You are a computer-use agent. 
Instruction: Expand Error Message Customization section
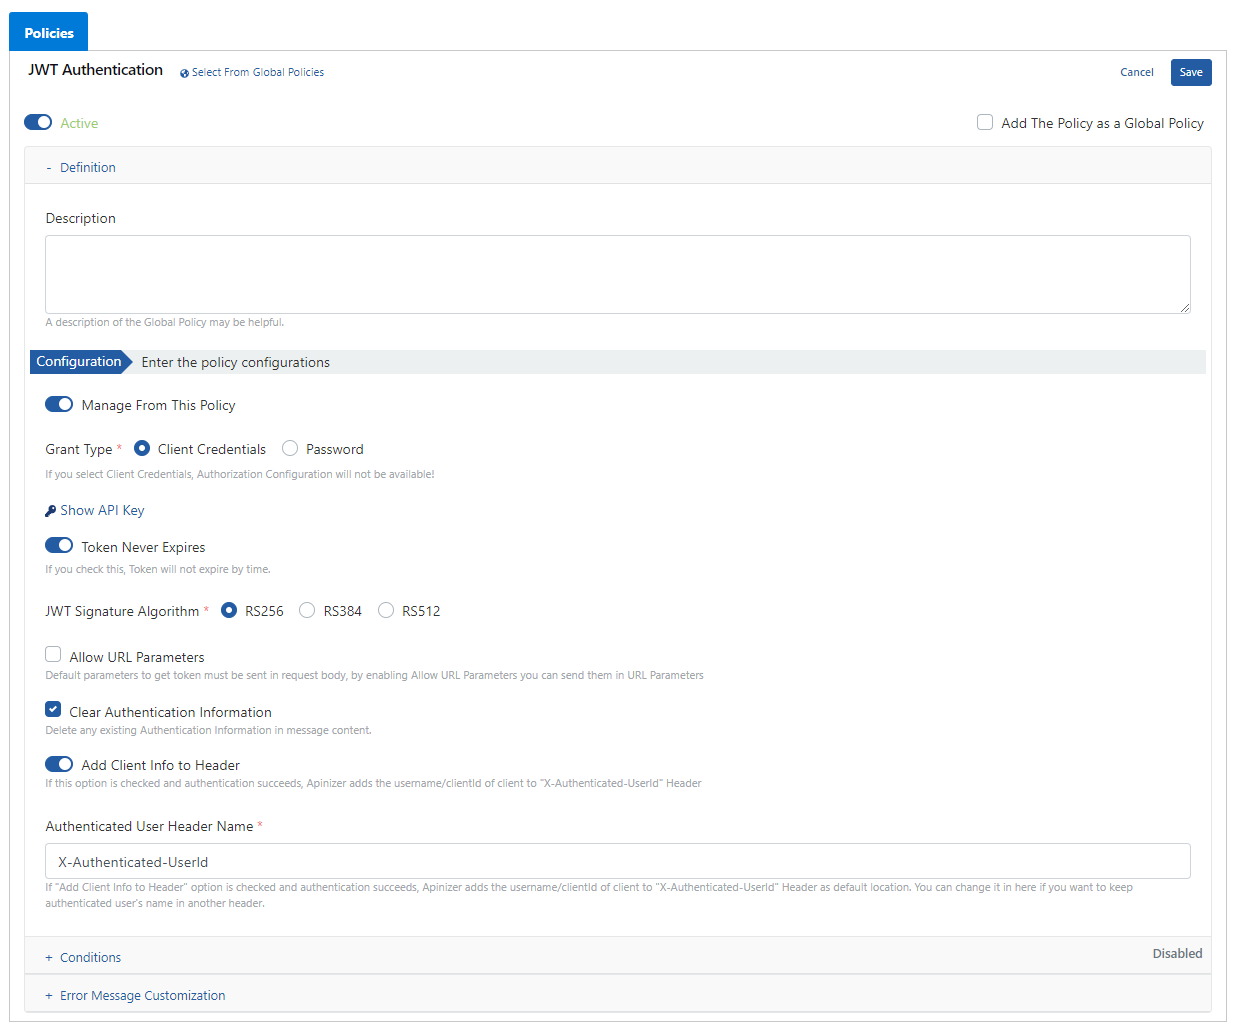[142, 995]
